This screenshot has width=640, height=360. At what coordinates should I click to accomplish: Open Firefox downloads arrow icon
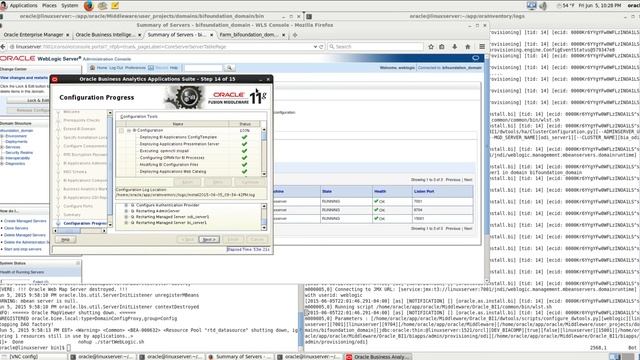(x=455, y=47)
